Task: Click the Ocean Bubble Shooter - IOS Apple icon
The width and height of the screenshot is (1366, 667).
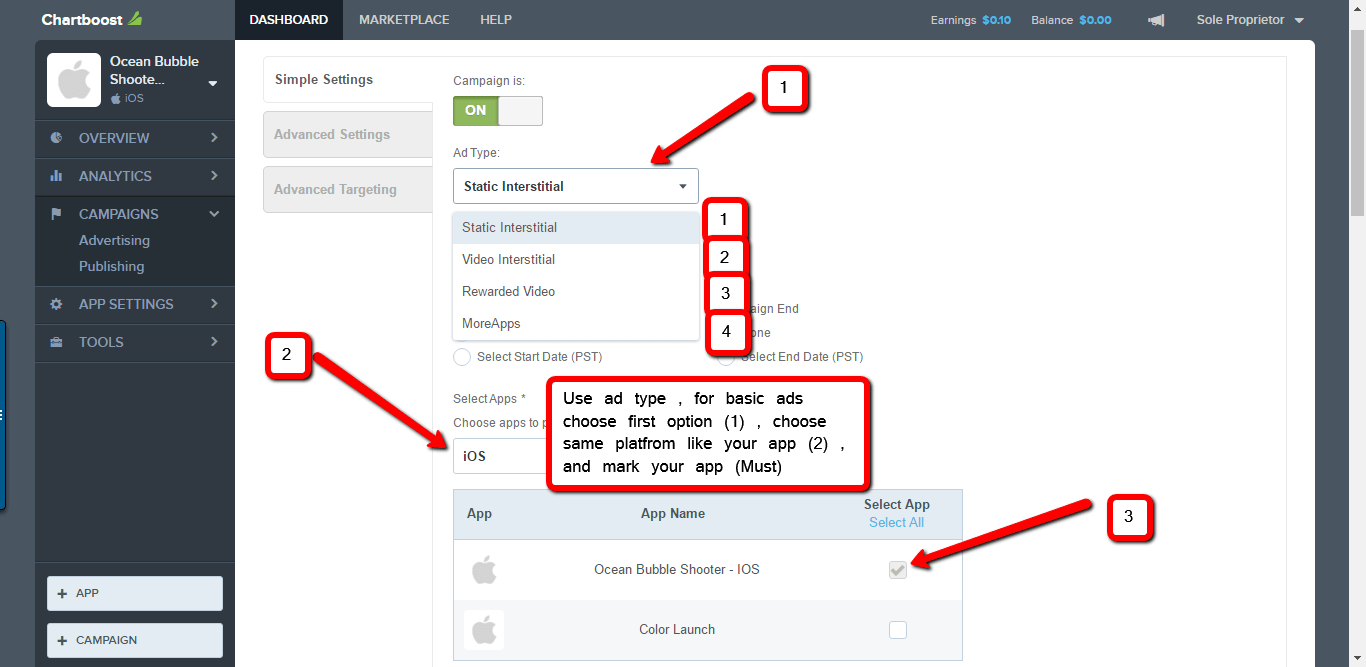Action: coord(484,570)
